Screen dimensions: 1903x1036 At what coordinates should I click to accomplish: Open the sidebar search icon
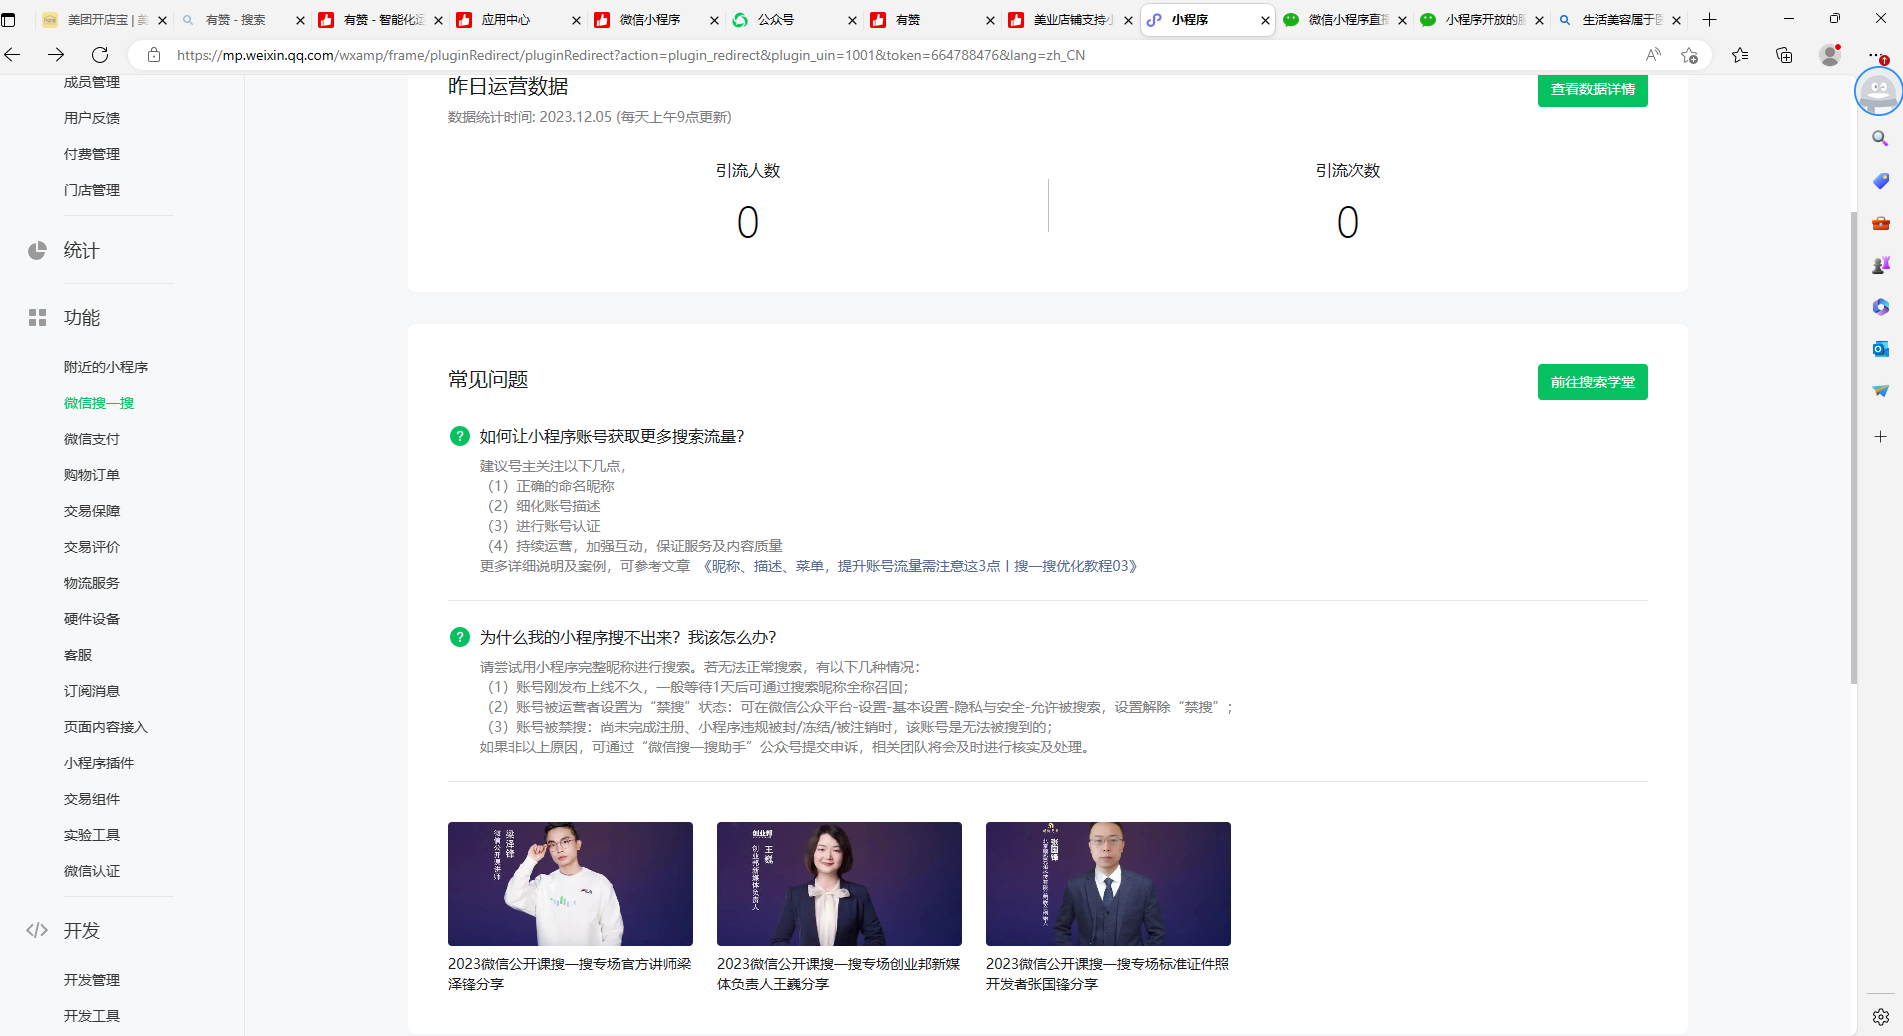tap(1880, 138)
